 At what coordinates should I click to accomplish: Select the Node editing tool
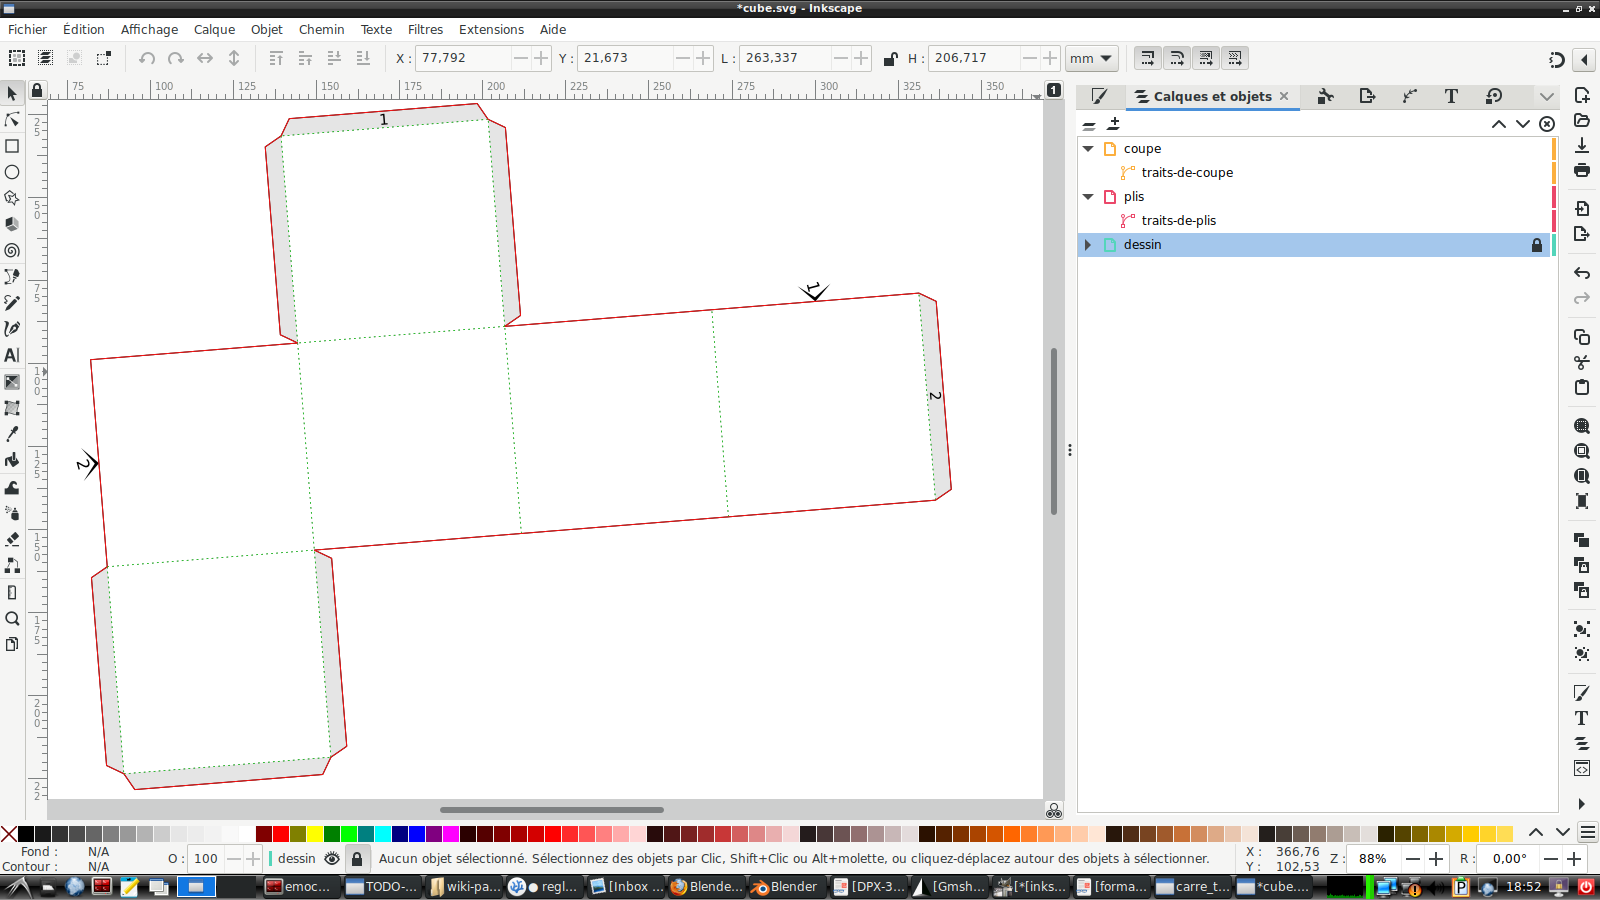click(x=12, y=120)
